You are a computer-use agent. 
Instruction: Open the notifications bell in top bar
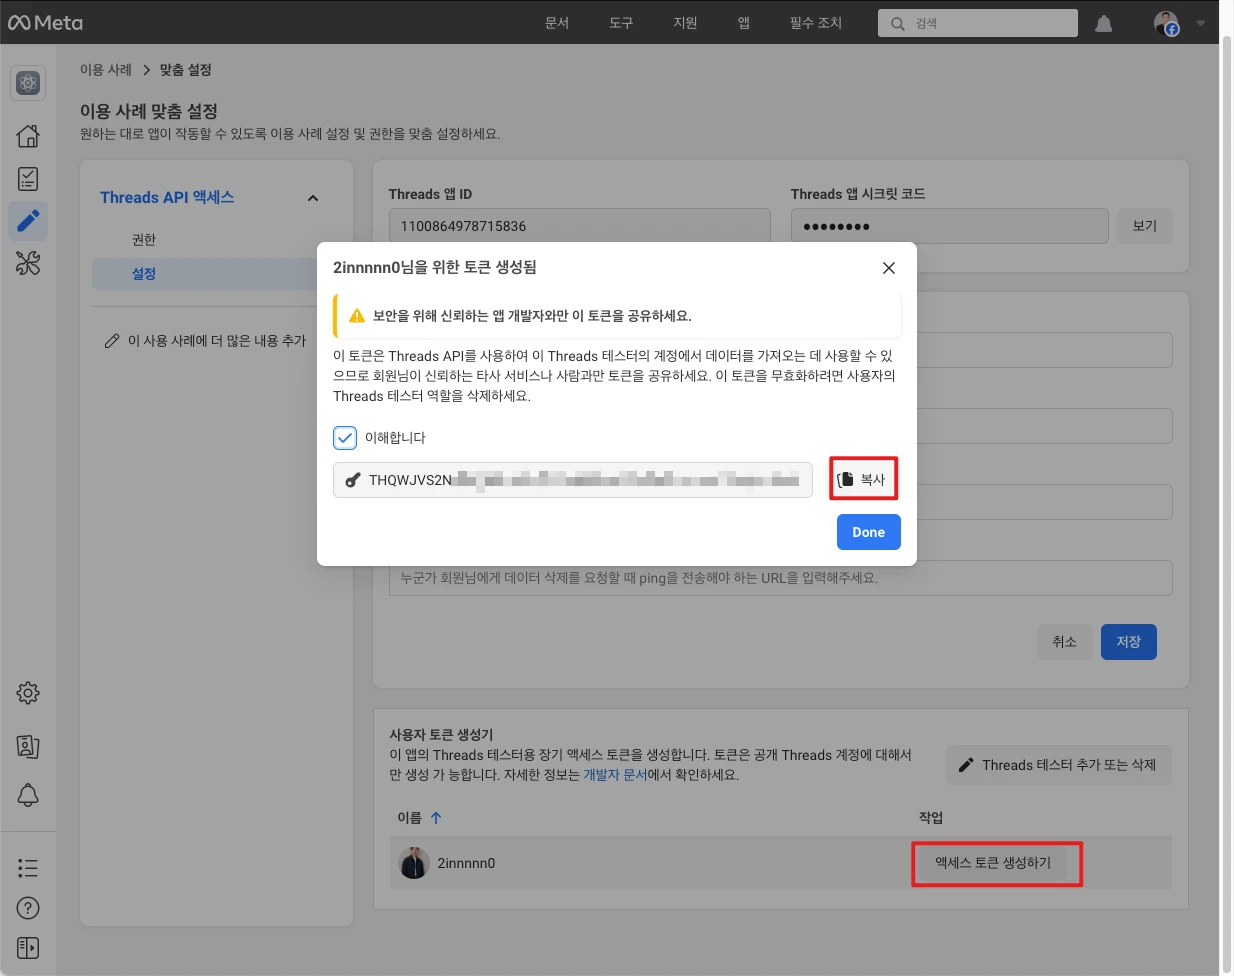(1104, 23)
